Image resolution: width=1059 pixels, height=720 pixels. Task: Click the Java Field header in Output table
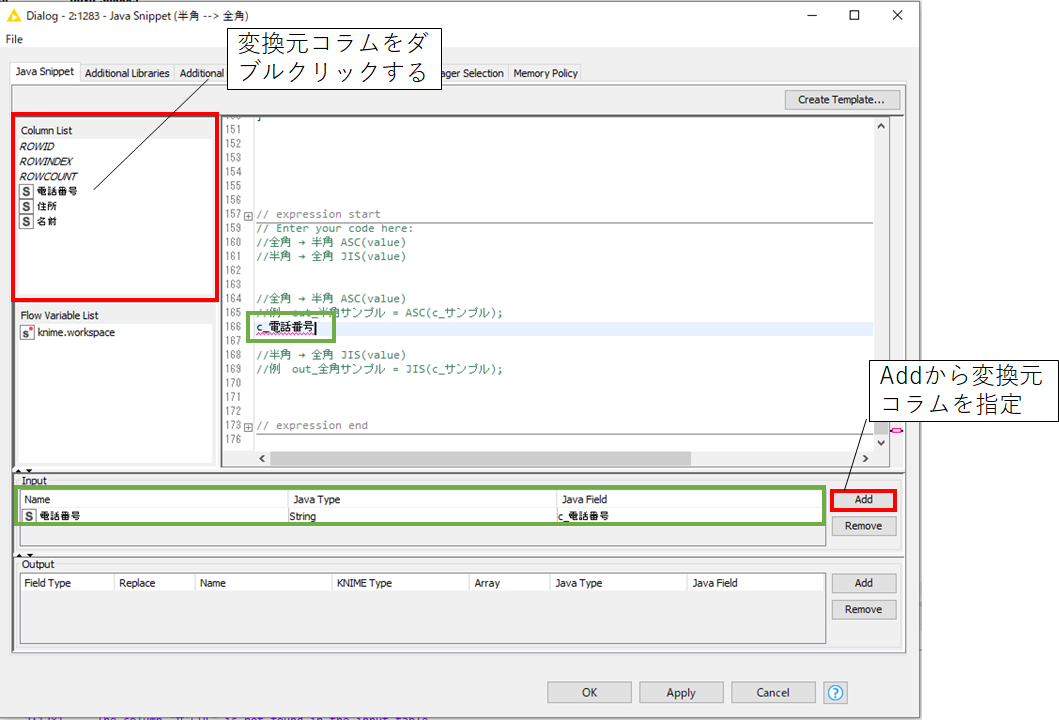[x=755, y=583]
